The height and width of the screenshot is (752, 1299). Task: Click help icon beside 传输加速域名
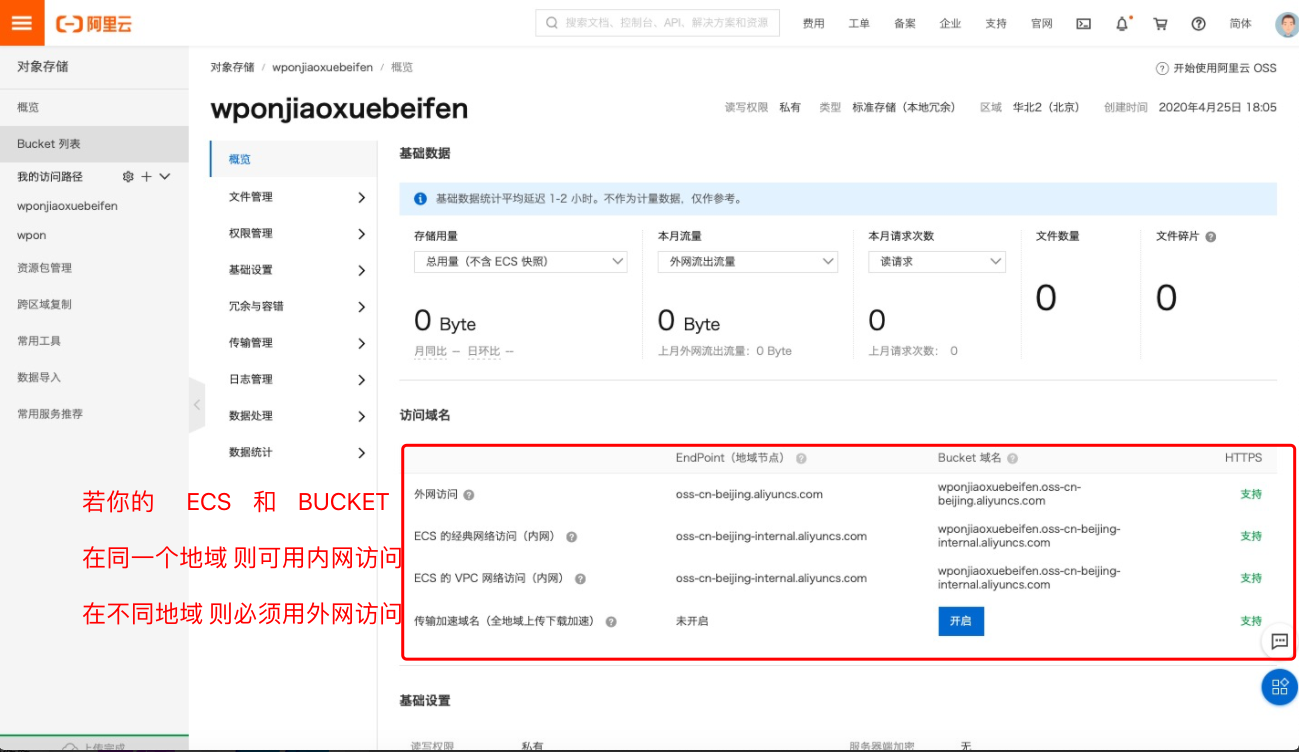611,622
